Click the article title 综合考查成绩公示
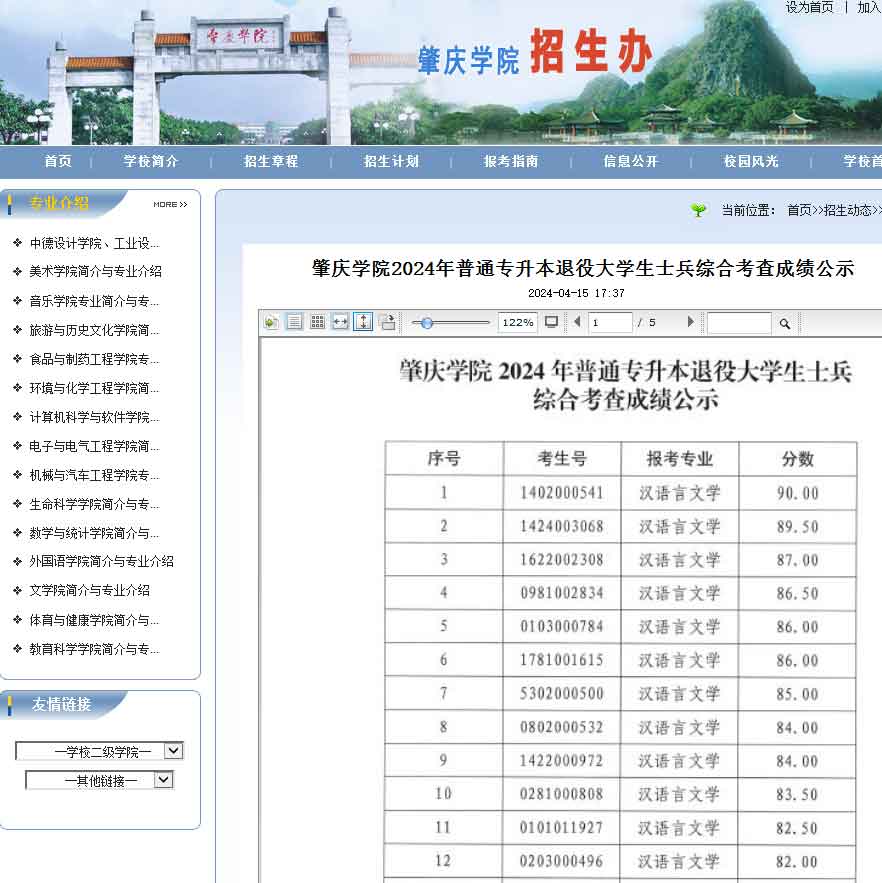The image size is (882, 883). [583, 269]
